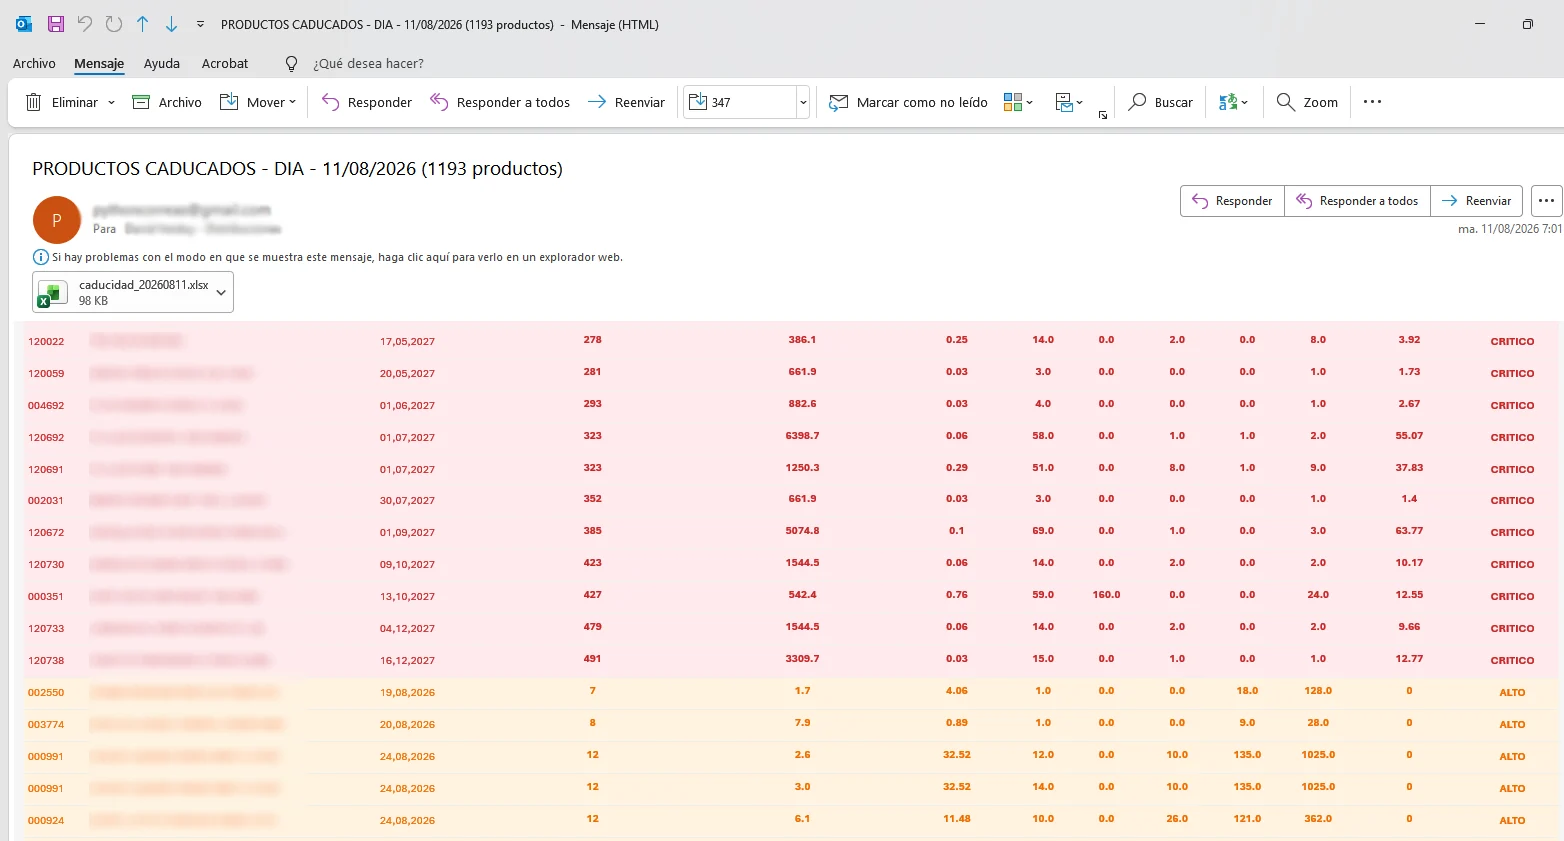The height and width of the screenshot is (841, 1564).
Task: Click the '¿Qué desea hacer?' search field
Action: (x=368, y=63)
